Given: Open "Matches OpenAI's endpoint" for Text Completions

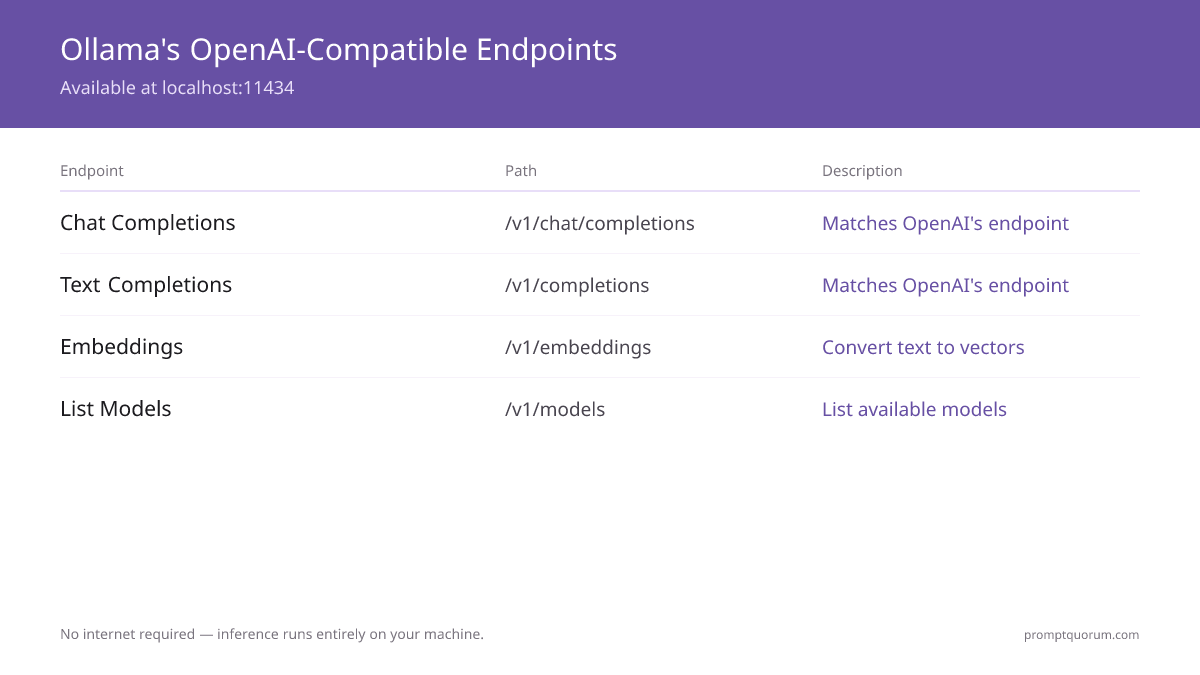Looking at the screenshot, I should click(x=945, y=286).
